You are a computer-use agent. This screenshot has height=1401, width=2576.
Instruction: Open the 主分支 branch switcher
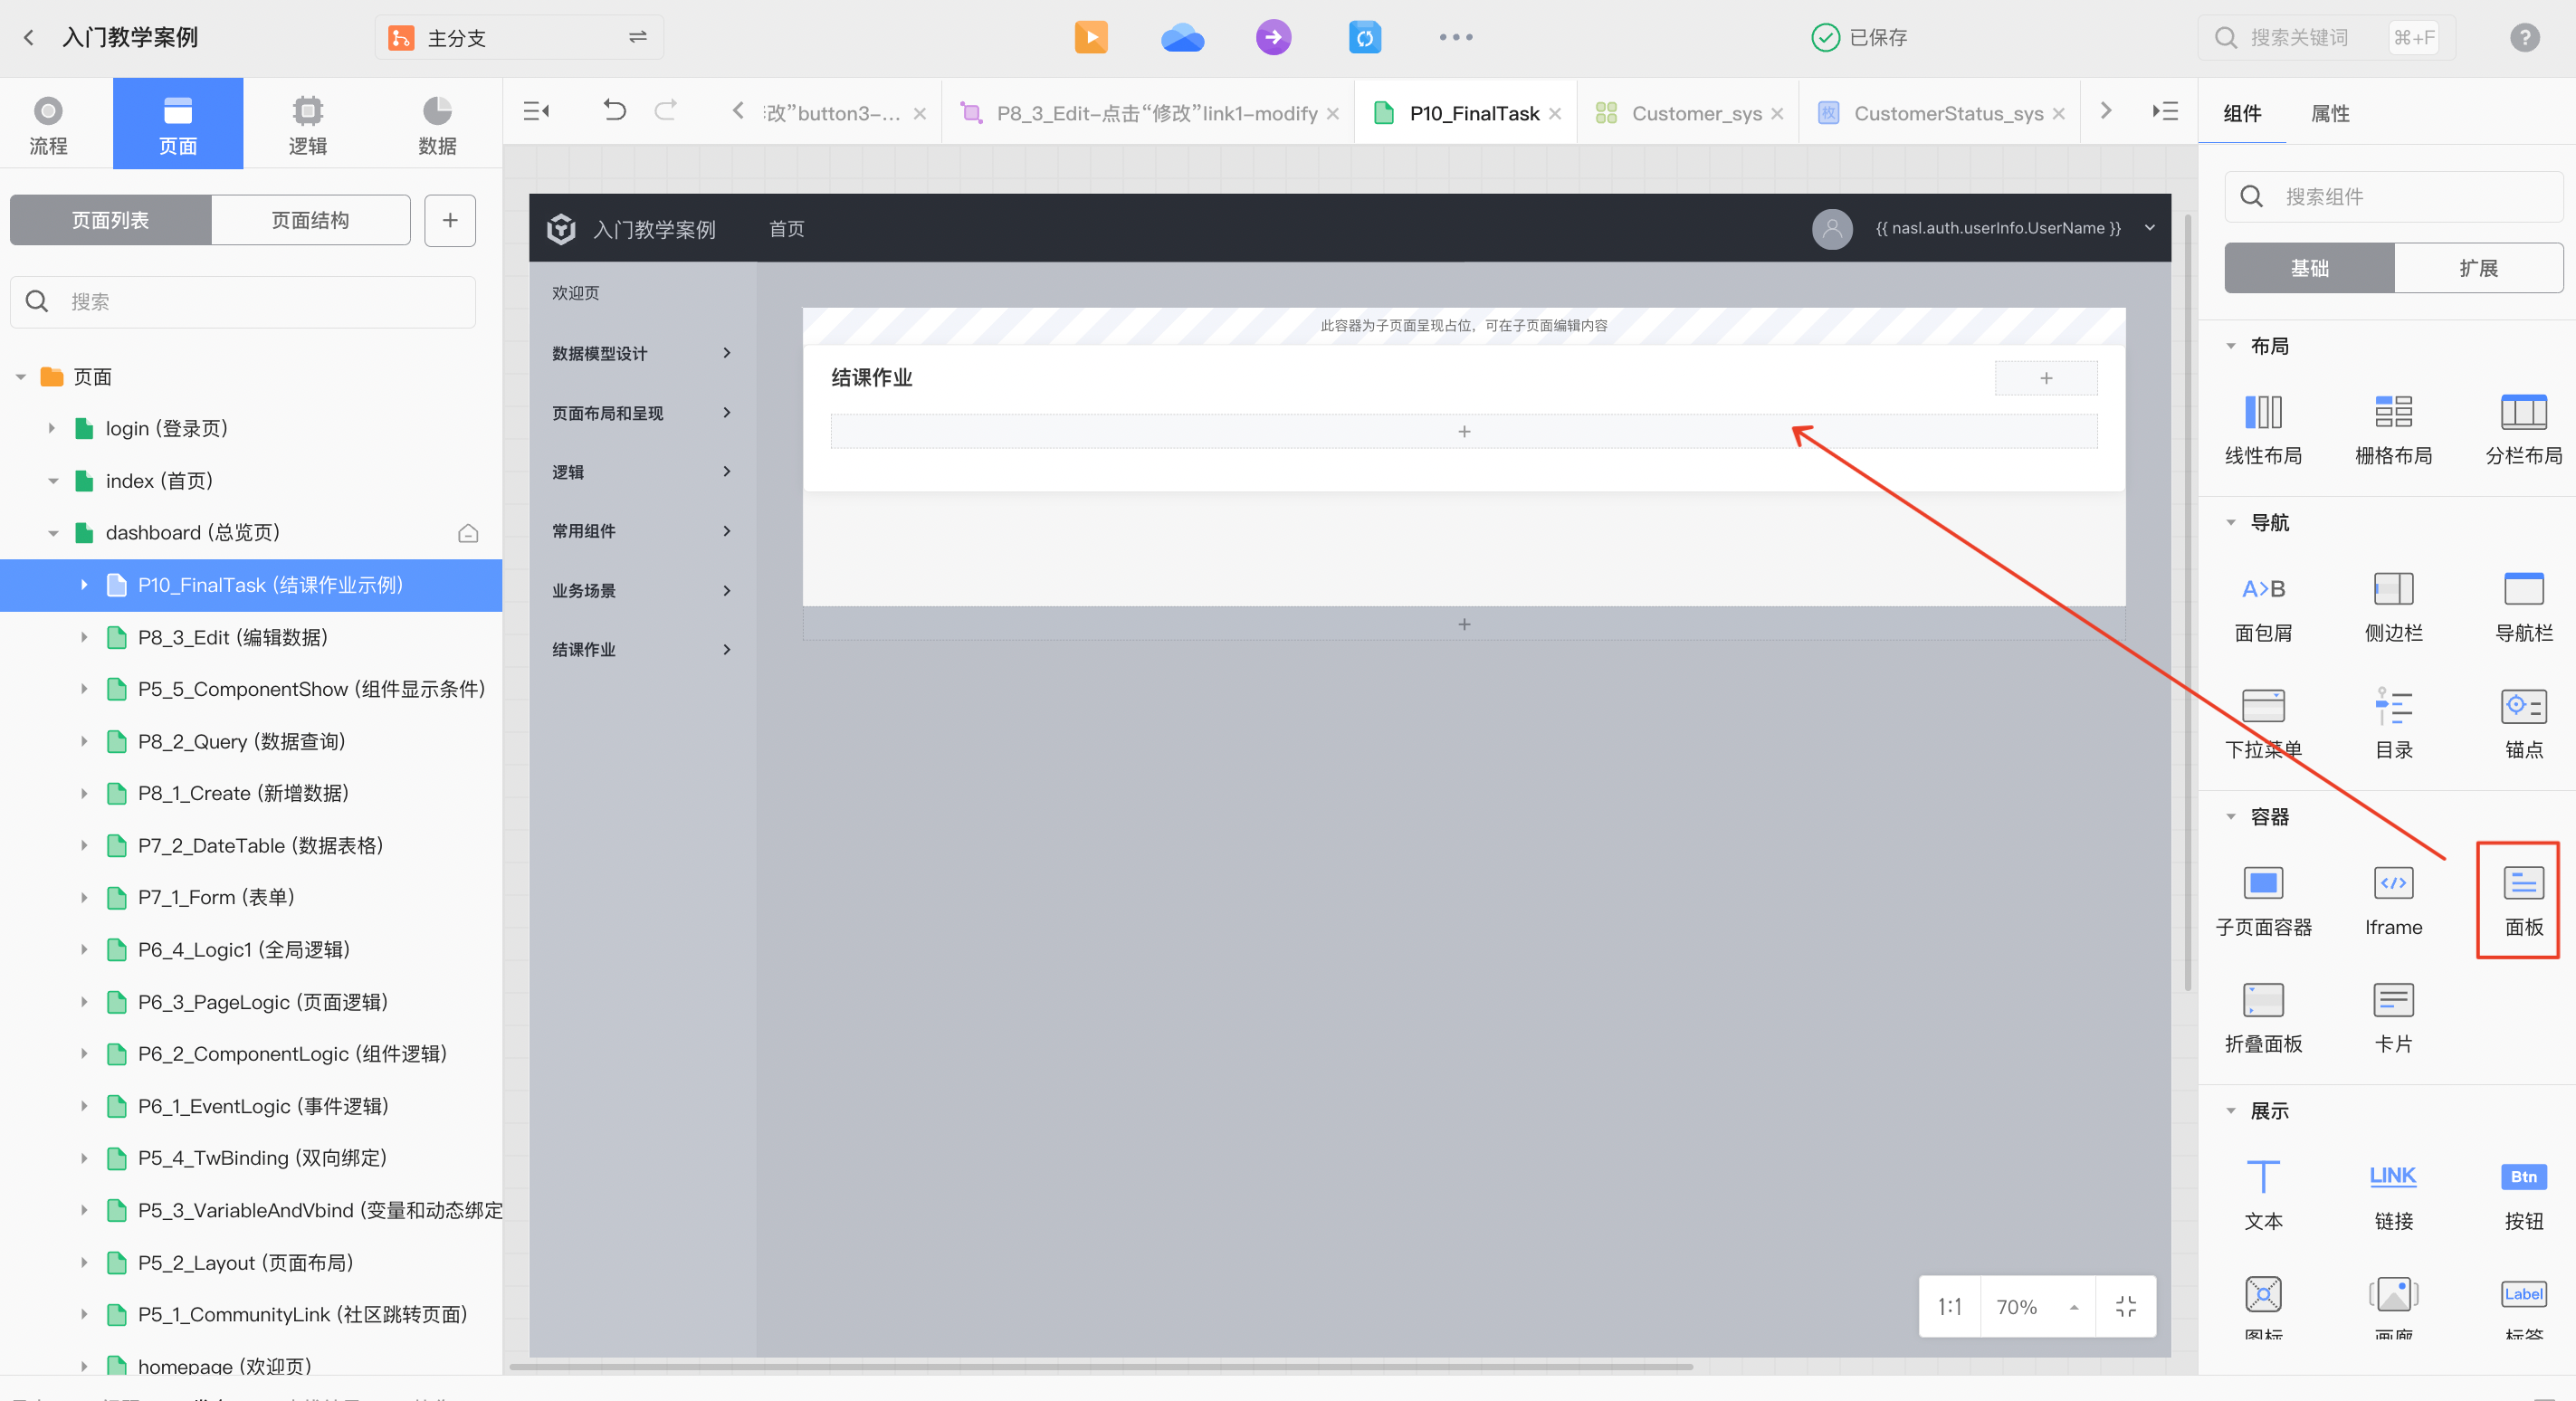518,38
